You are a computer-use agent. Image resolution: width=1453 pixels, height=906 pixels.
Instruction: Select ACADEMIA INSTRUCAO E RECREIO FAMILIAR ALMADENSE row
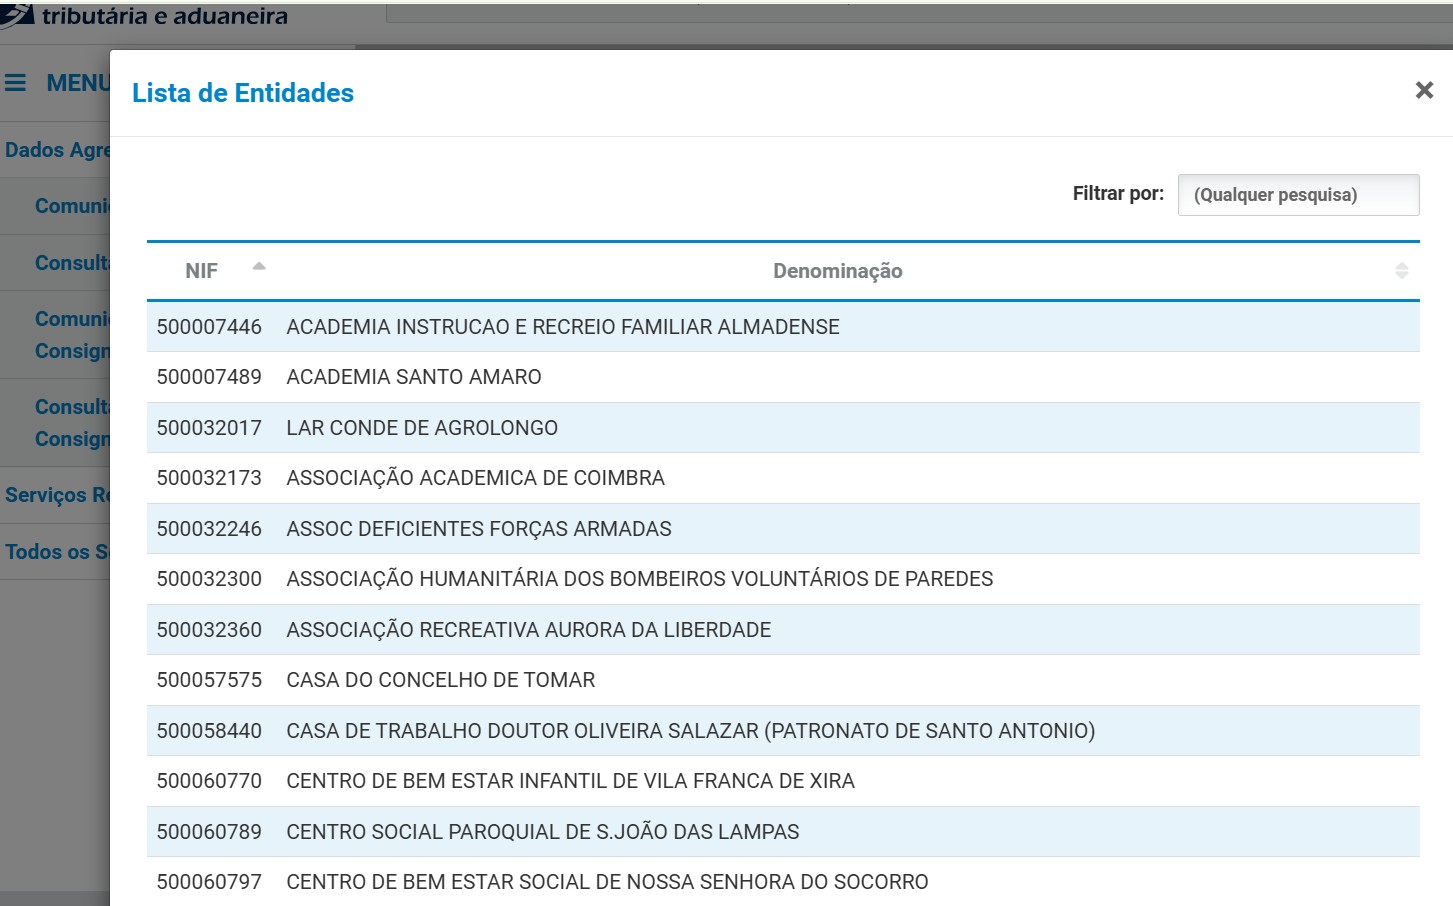562,327
